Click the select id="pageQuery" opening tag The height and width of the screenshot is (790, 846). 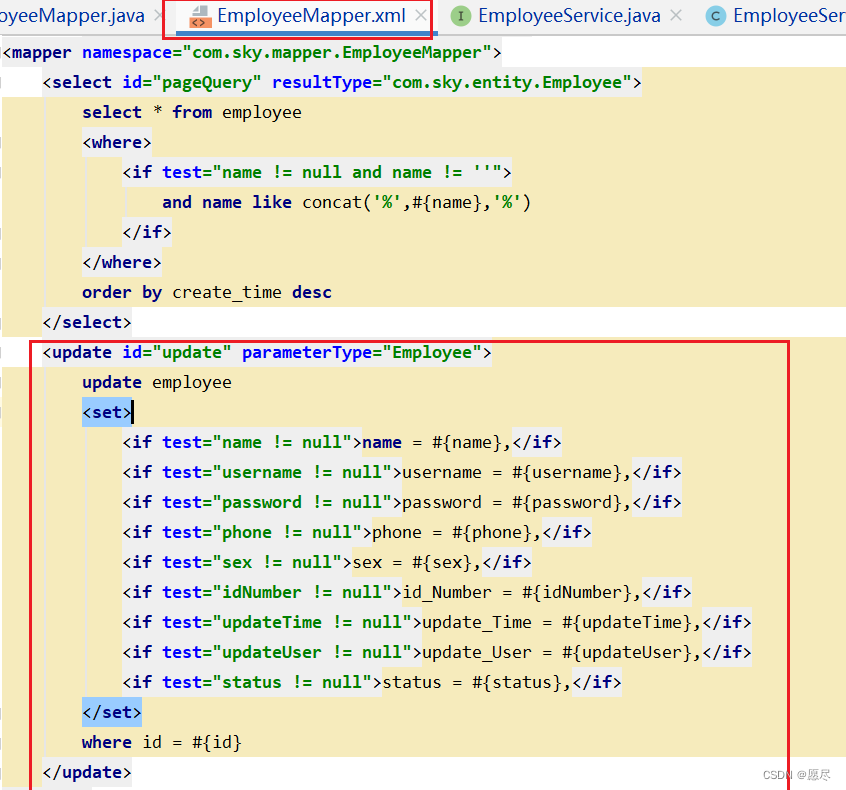pyautogui.click(x=342, y=83)
